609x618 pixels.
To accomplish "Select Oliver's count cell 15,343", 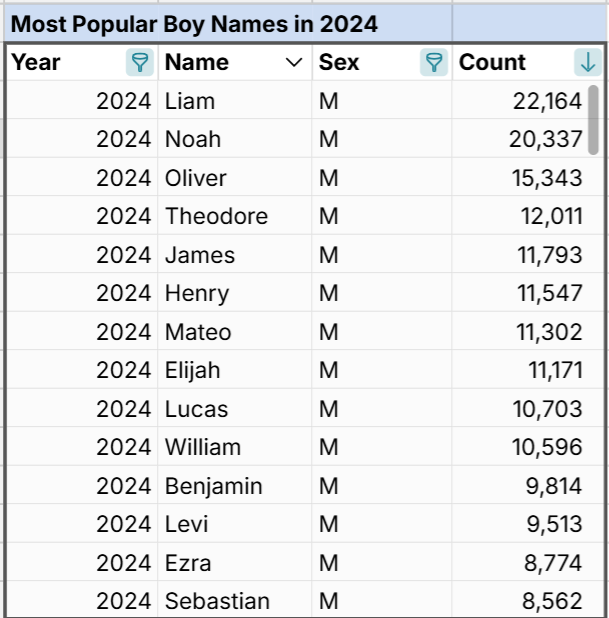I will (x=545, y=178).
